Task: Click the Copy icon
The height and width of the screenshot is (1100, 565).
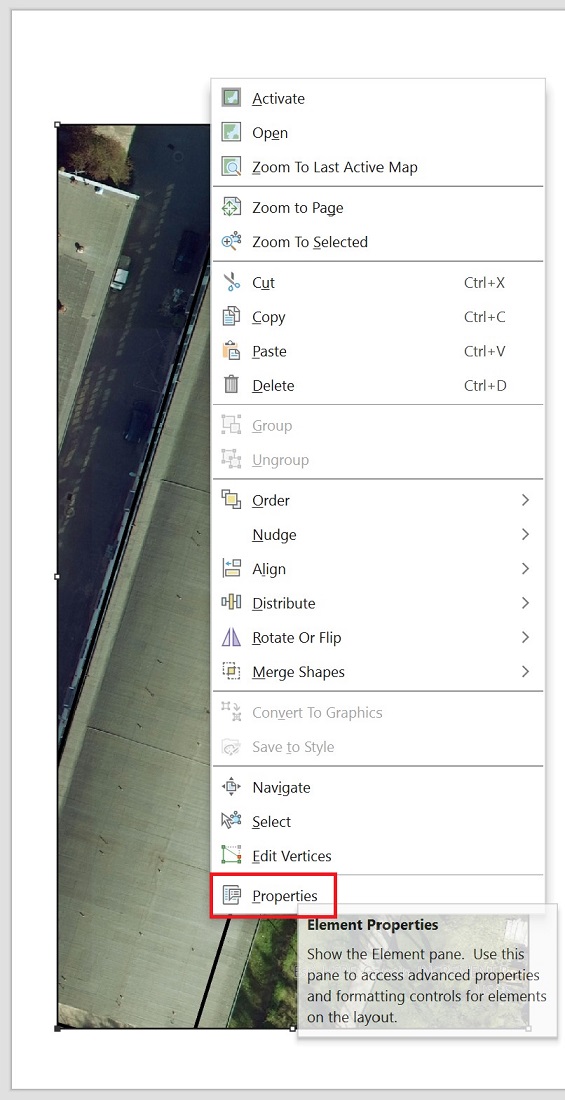Action: click(x=231, y=317)
